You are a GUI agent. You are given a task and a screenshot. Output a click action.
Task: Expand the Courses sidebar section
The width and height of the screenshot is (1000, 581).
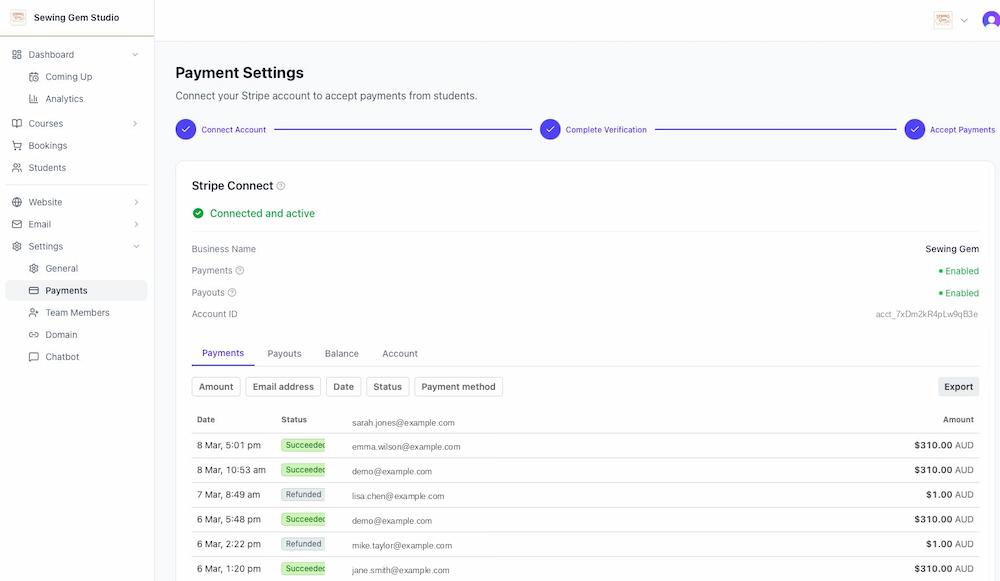[137, 123]
